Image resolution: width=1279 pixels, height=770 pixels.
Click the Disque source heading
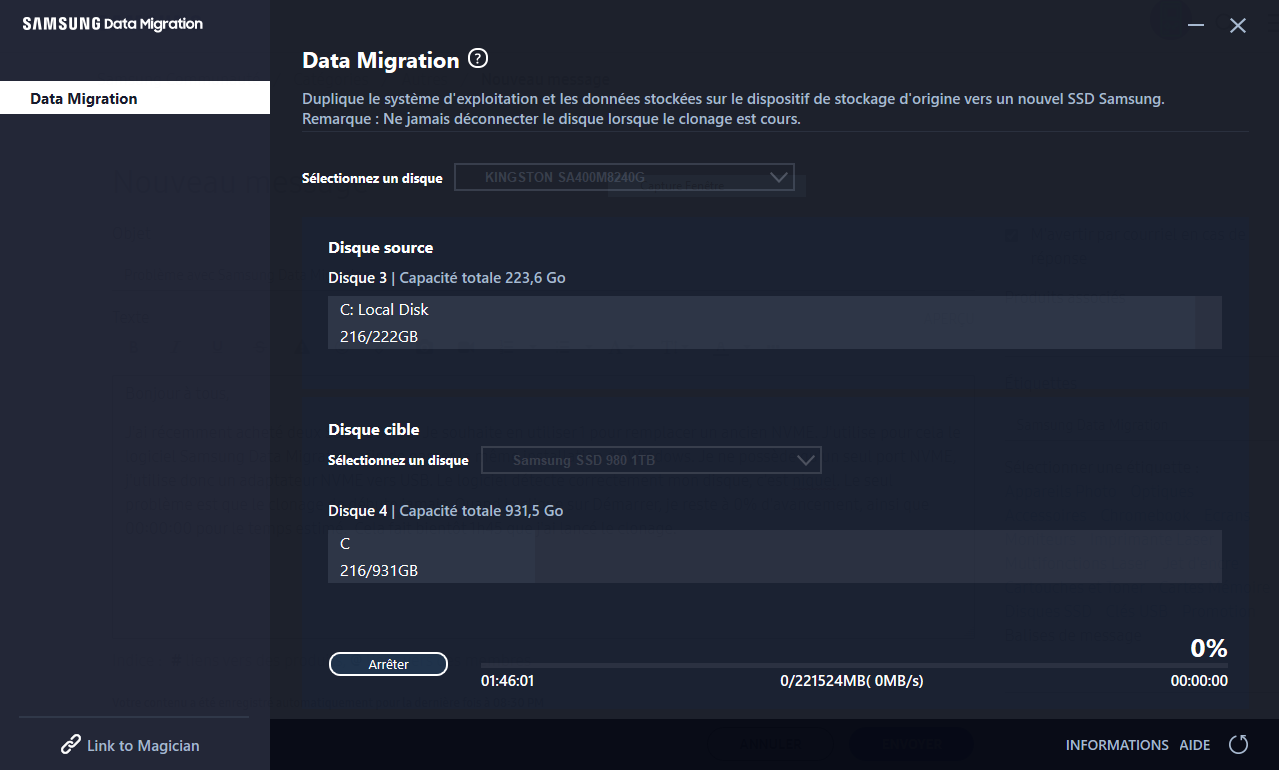381,247
